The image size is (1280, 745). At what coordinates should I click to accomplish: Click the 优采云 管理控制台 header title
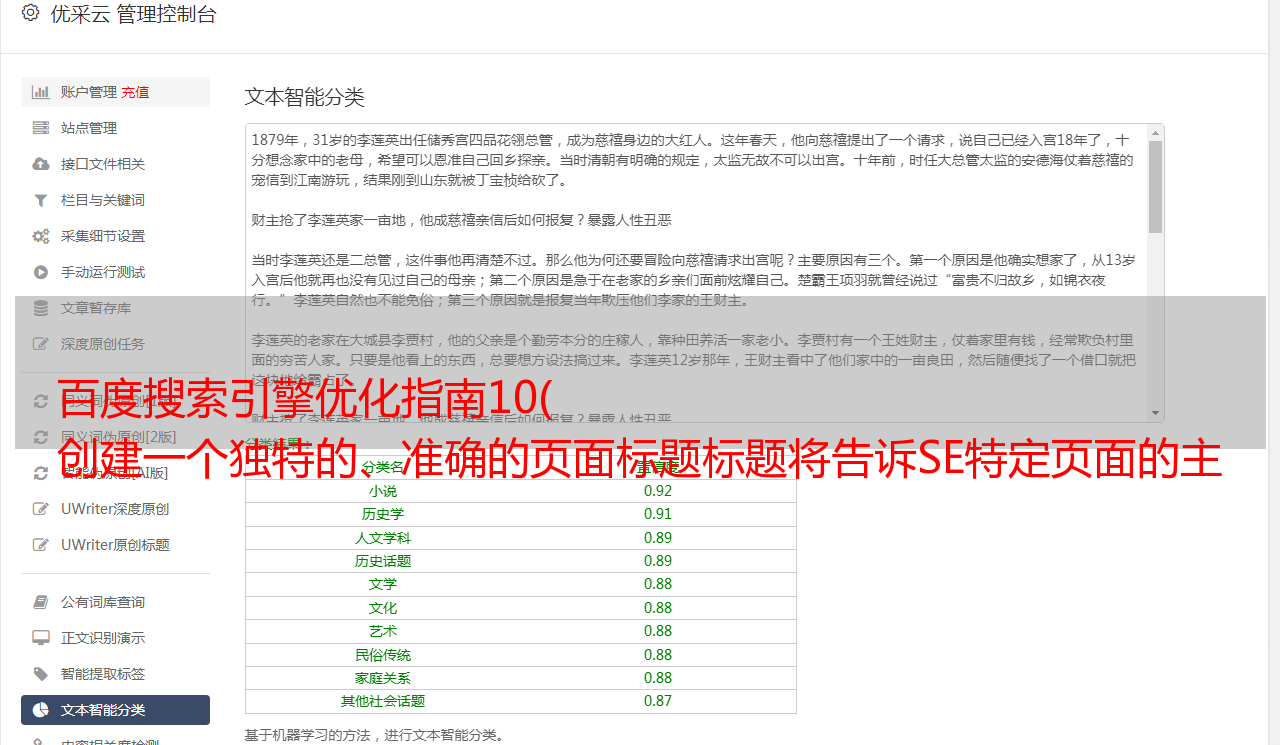pyautogui.click(x=133, y=14)
